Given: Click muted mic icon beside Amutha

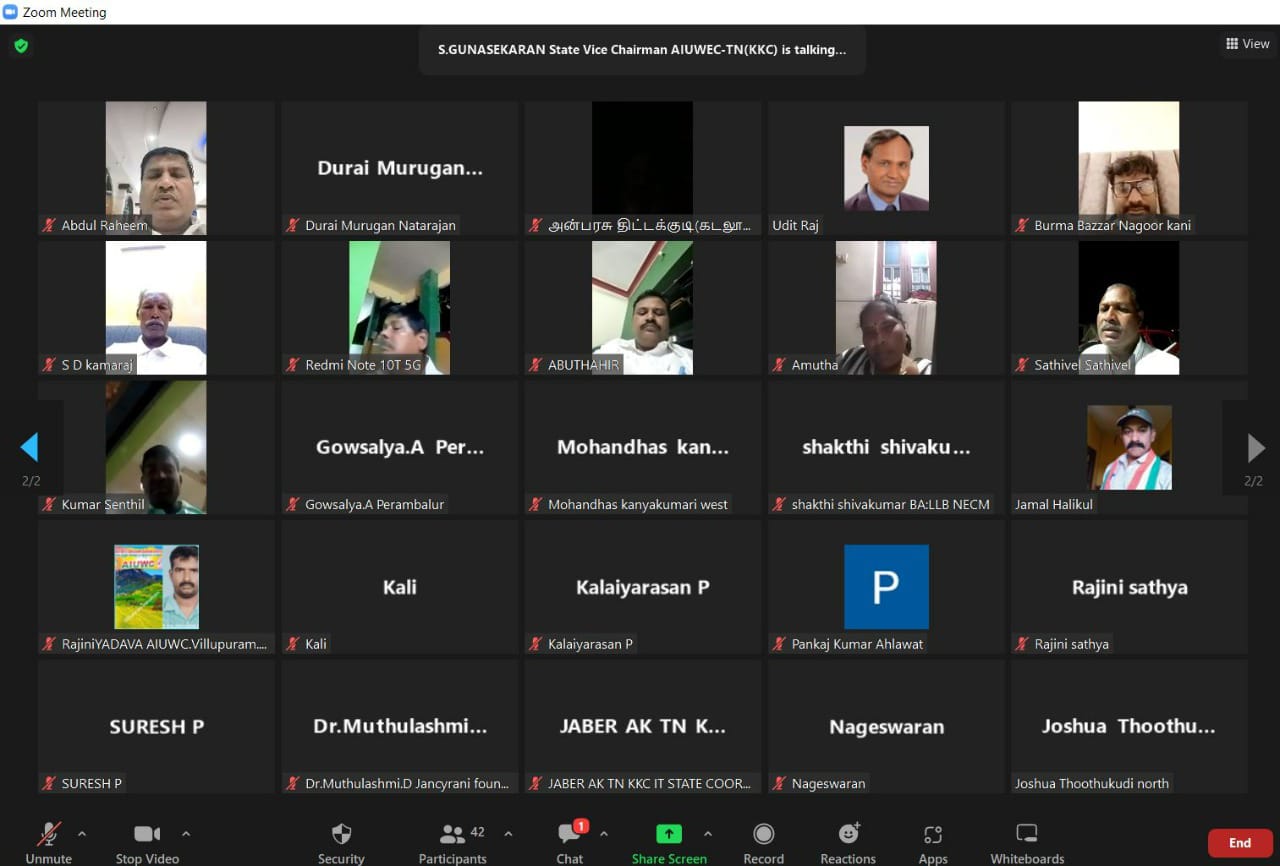Looking at the screenshot, I should pyautogui.click(x=779, y=365).
